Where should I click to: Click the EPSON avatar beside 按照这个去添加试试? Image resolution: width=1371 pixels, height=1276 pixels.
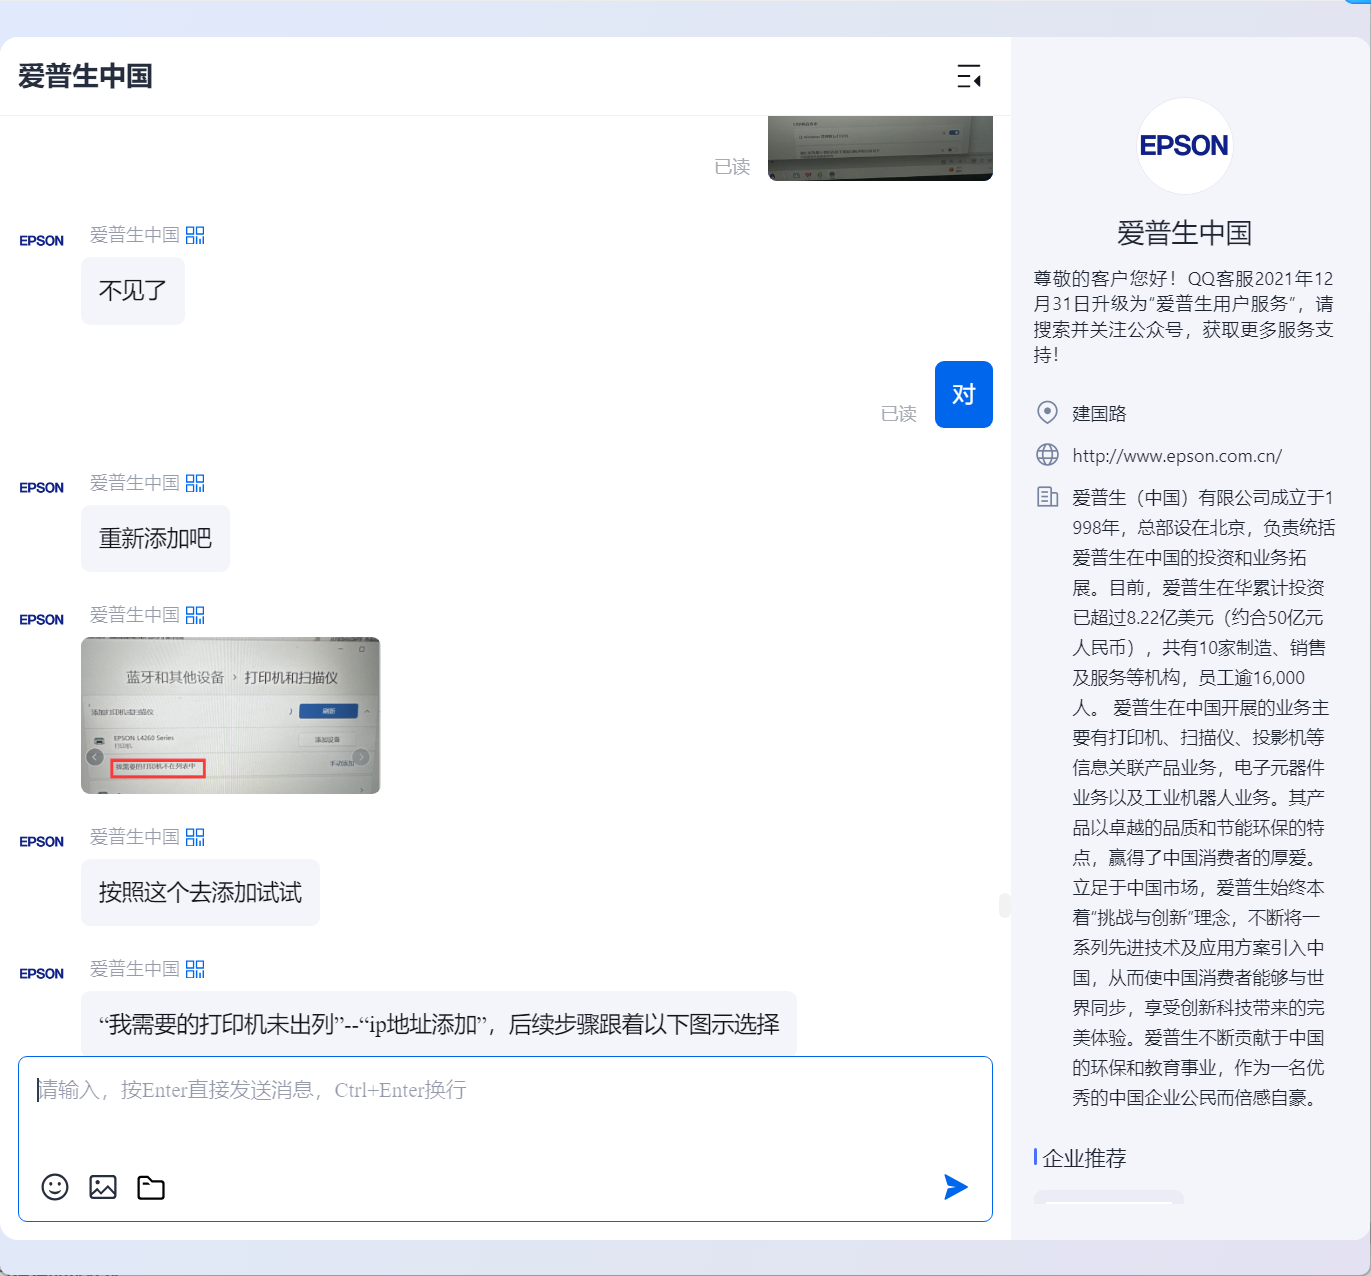coord(42,842)
